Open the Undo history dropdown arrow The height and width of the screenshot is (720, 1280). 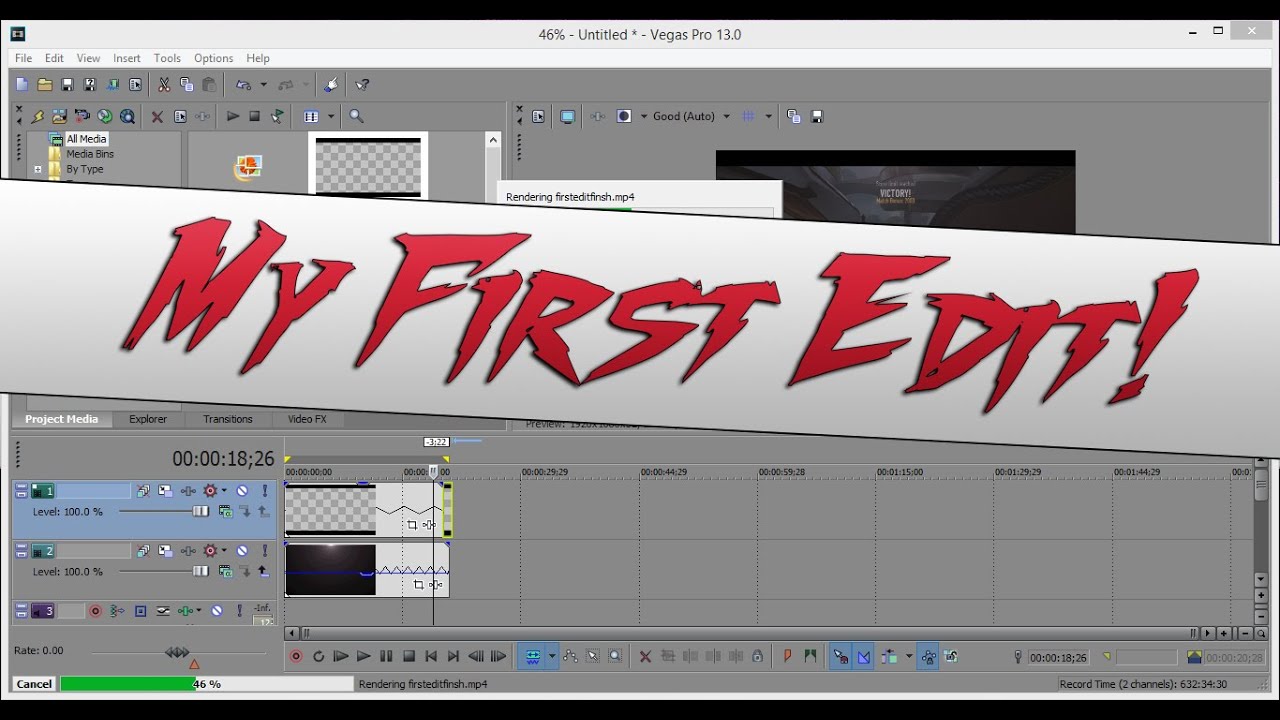pos(264,85)
